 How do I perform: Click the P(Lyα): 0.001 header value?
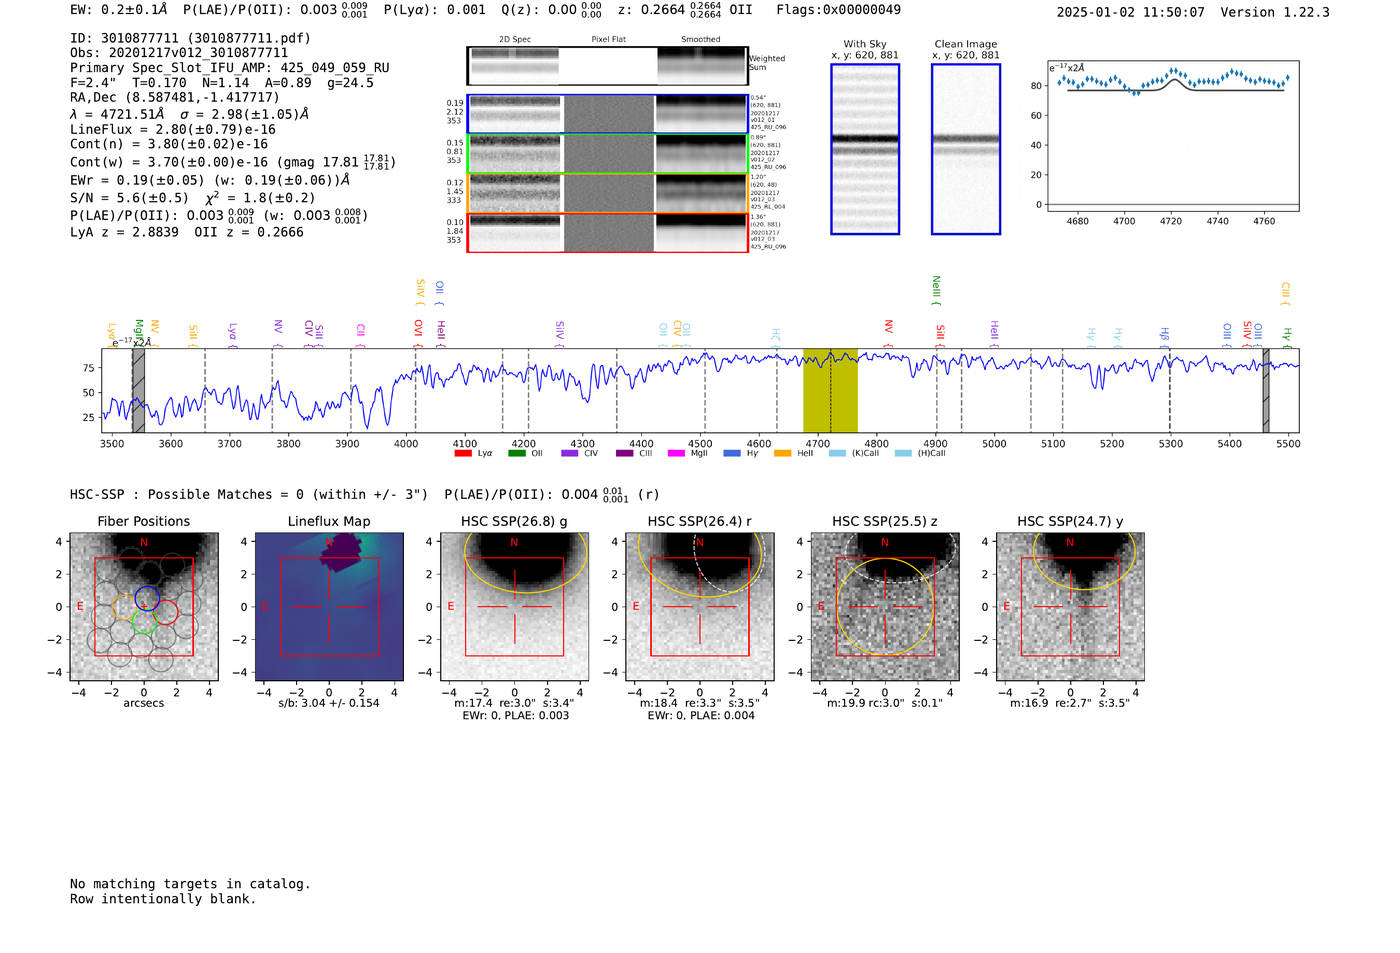pos(435,10)
